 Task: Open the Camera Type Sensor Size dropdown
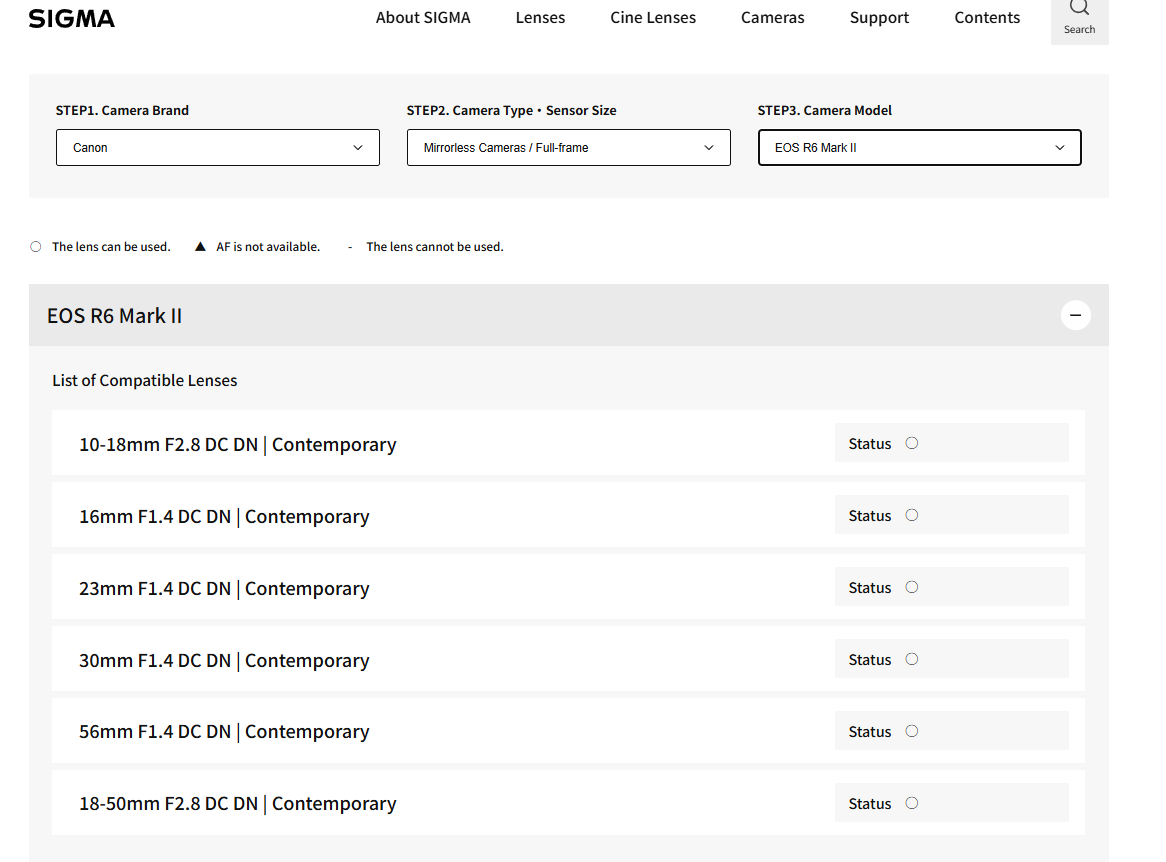tap(568, 147)
